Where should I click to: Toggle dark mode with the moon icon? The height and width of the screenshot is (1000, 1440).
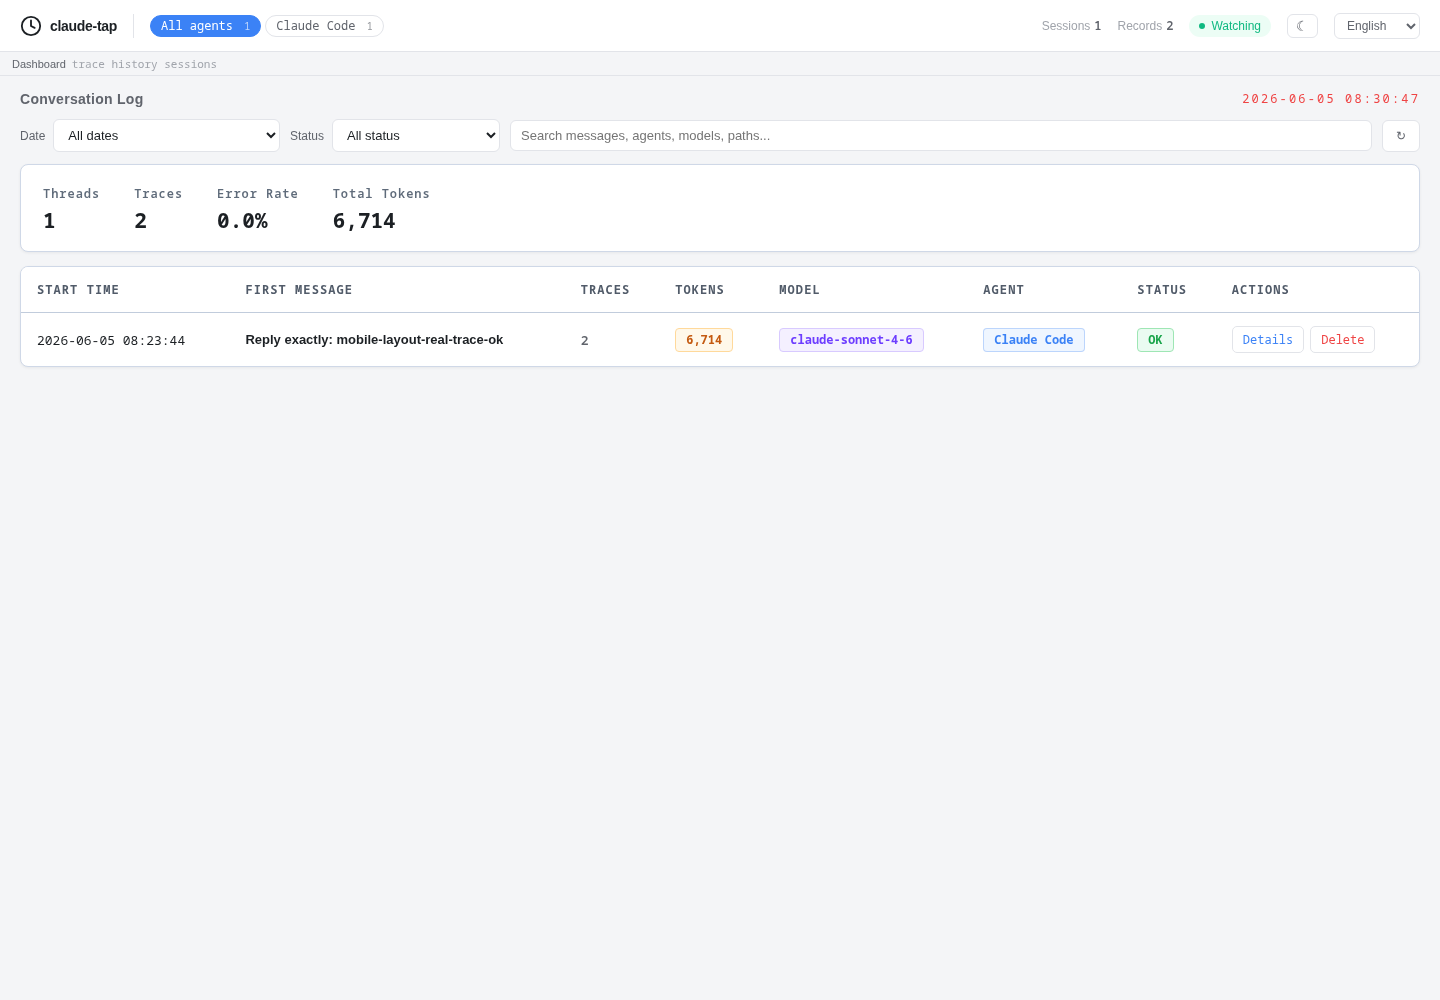pyautogui.click(x=1302, y=26)
